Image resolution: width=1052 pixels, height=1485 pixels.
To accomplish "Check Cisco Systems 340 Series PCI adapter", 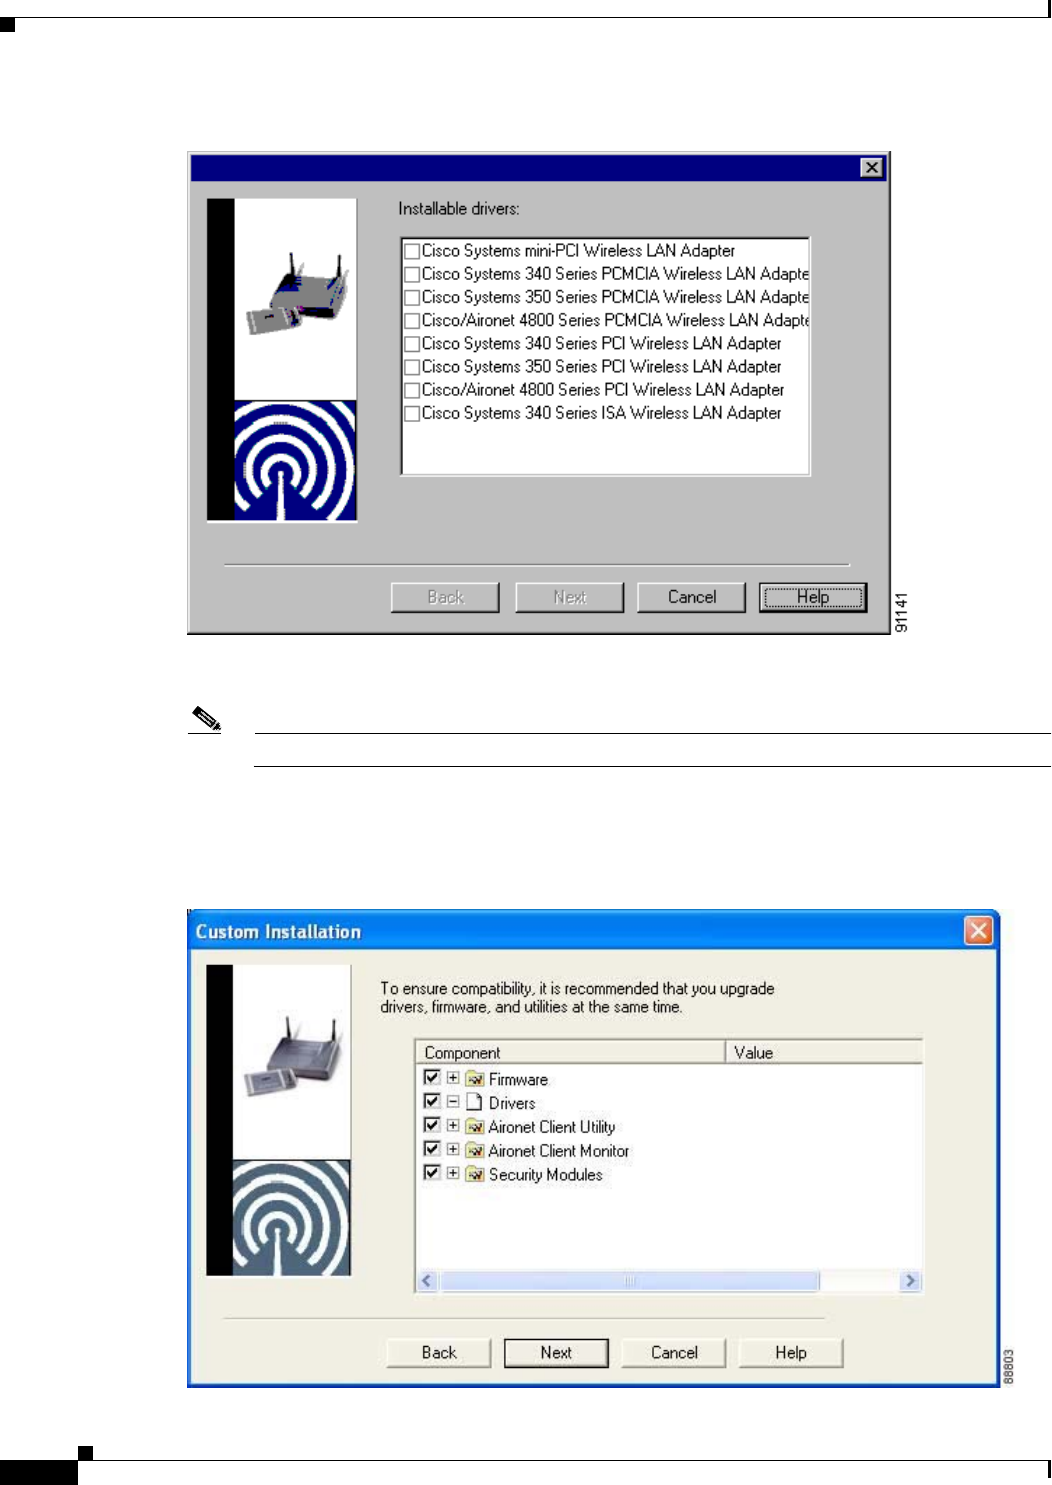I will pos(411,344).
